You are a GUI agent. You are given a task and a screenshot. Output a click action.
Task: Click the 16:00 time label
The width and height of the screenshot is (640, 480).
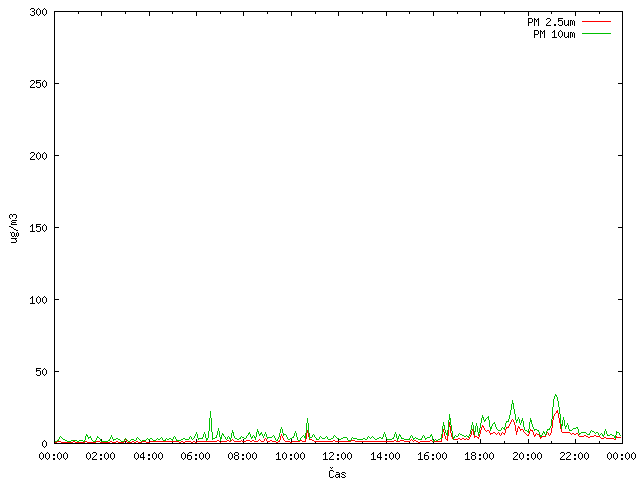432,456
